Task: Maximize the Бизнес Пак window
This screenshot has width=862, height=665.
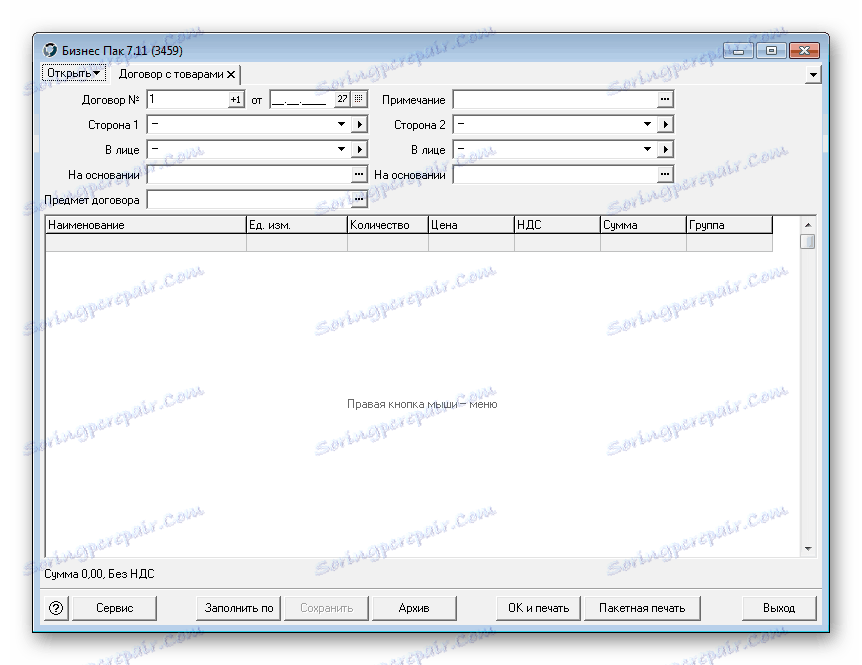Action: click(x=771, y=51)
